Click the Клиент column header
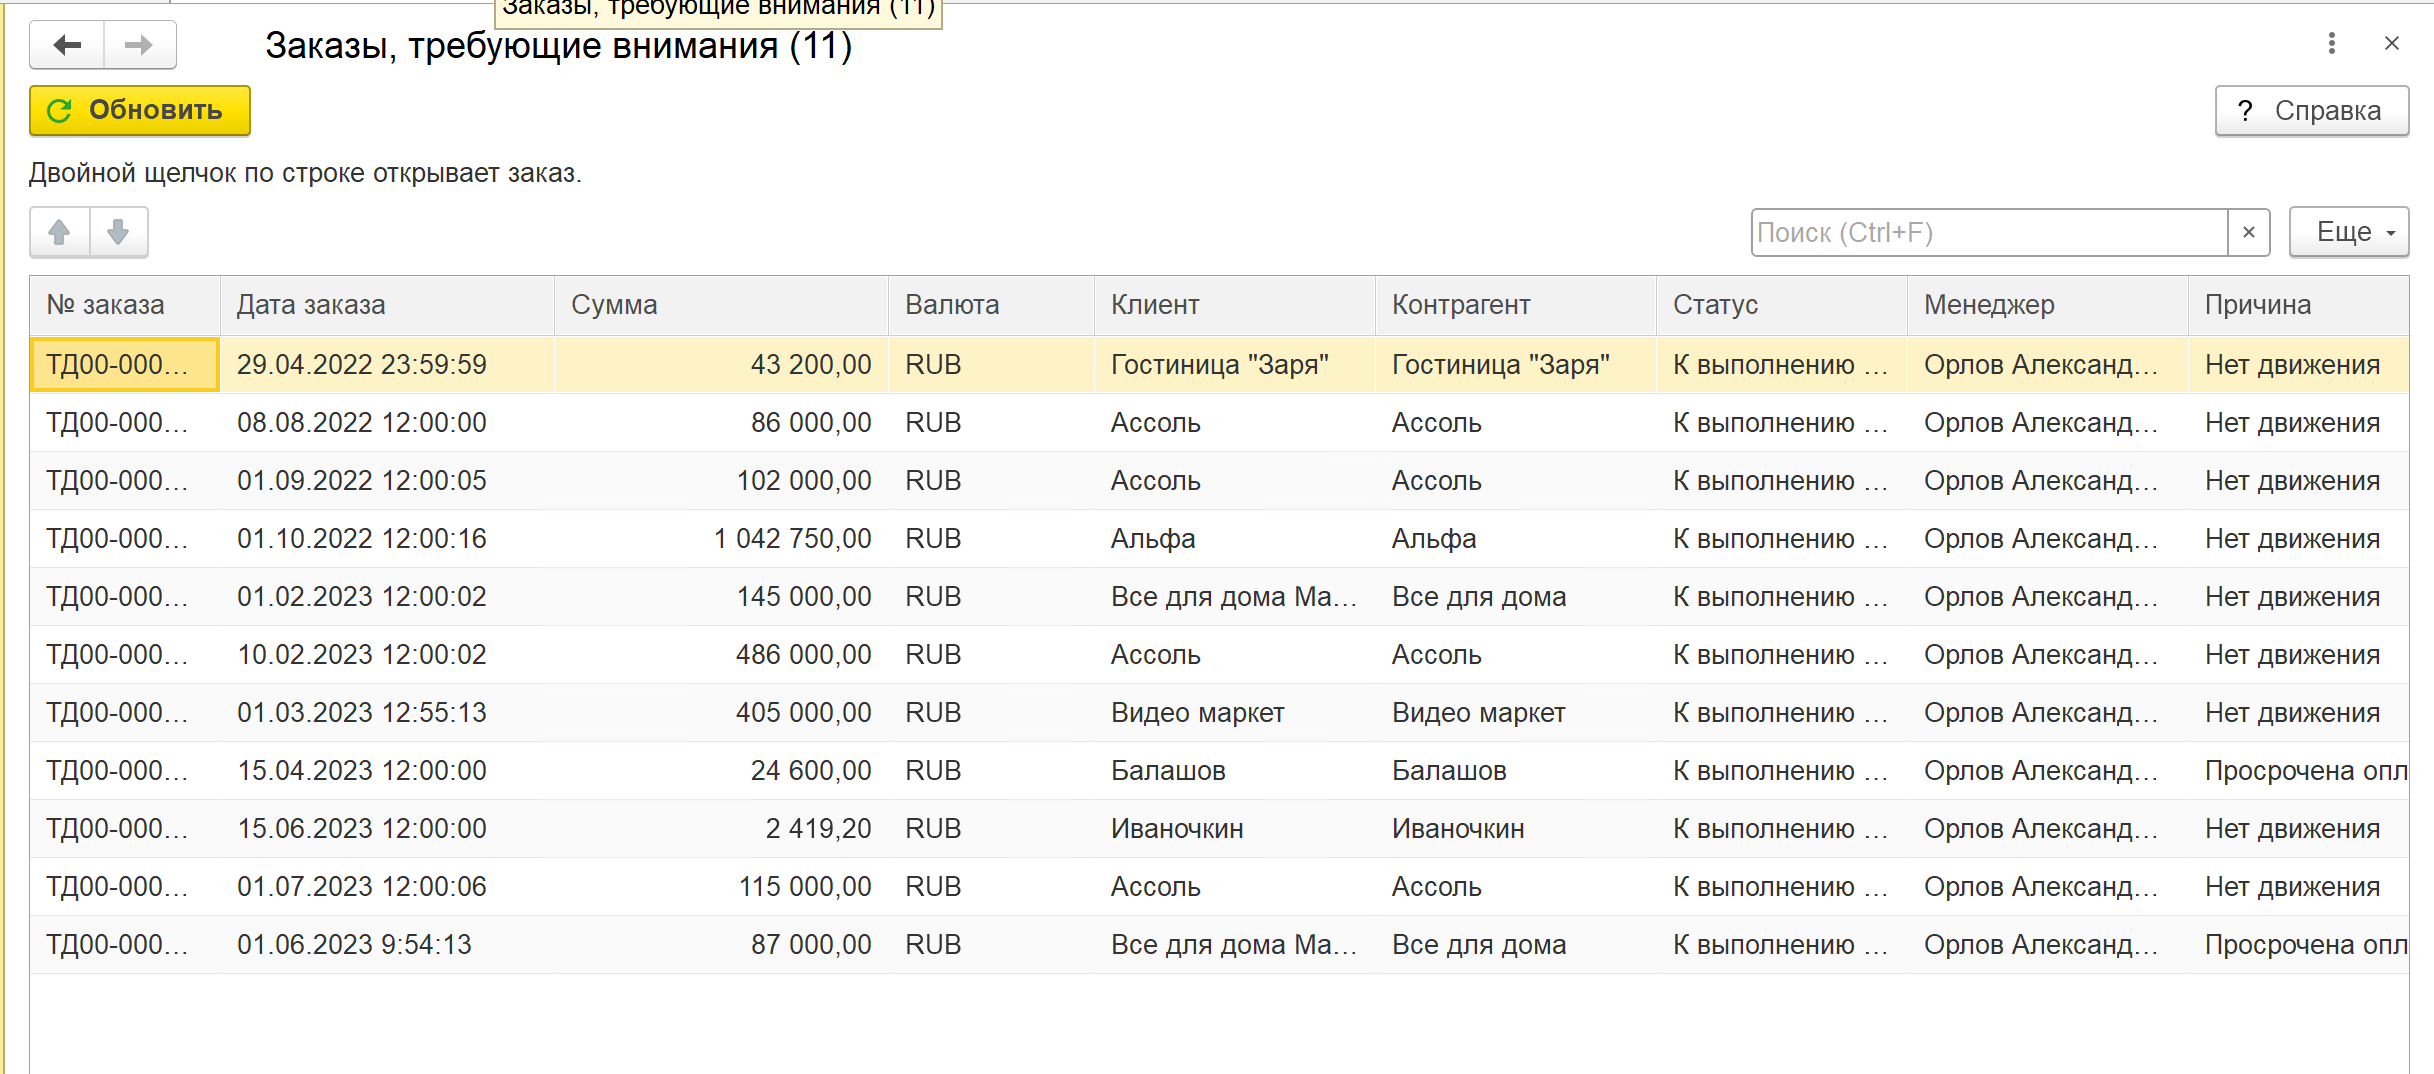This screenshot has width=2434, height=1074. (x=1235, y=305)
